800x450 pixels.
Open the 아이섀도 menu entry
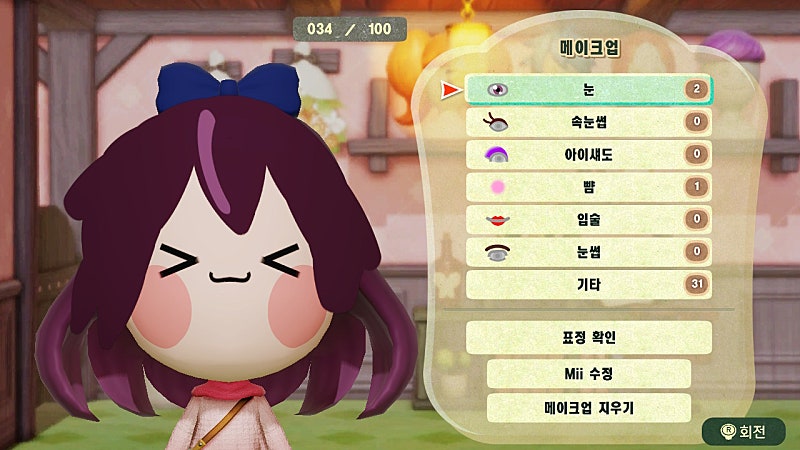[589, 155]
